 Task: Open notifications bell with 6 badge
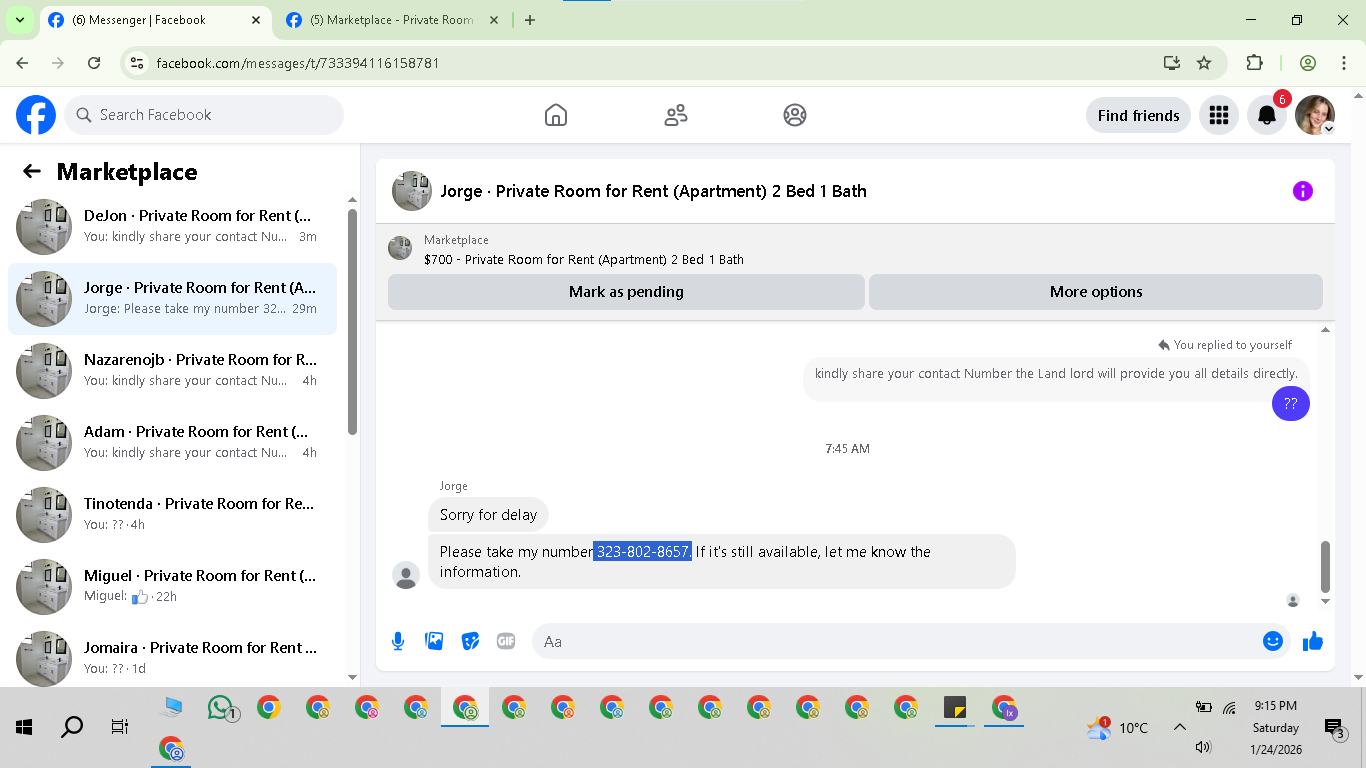[x=1267, y=115]
